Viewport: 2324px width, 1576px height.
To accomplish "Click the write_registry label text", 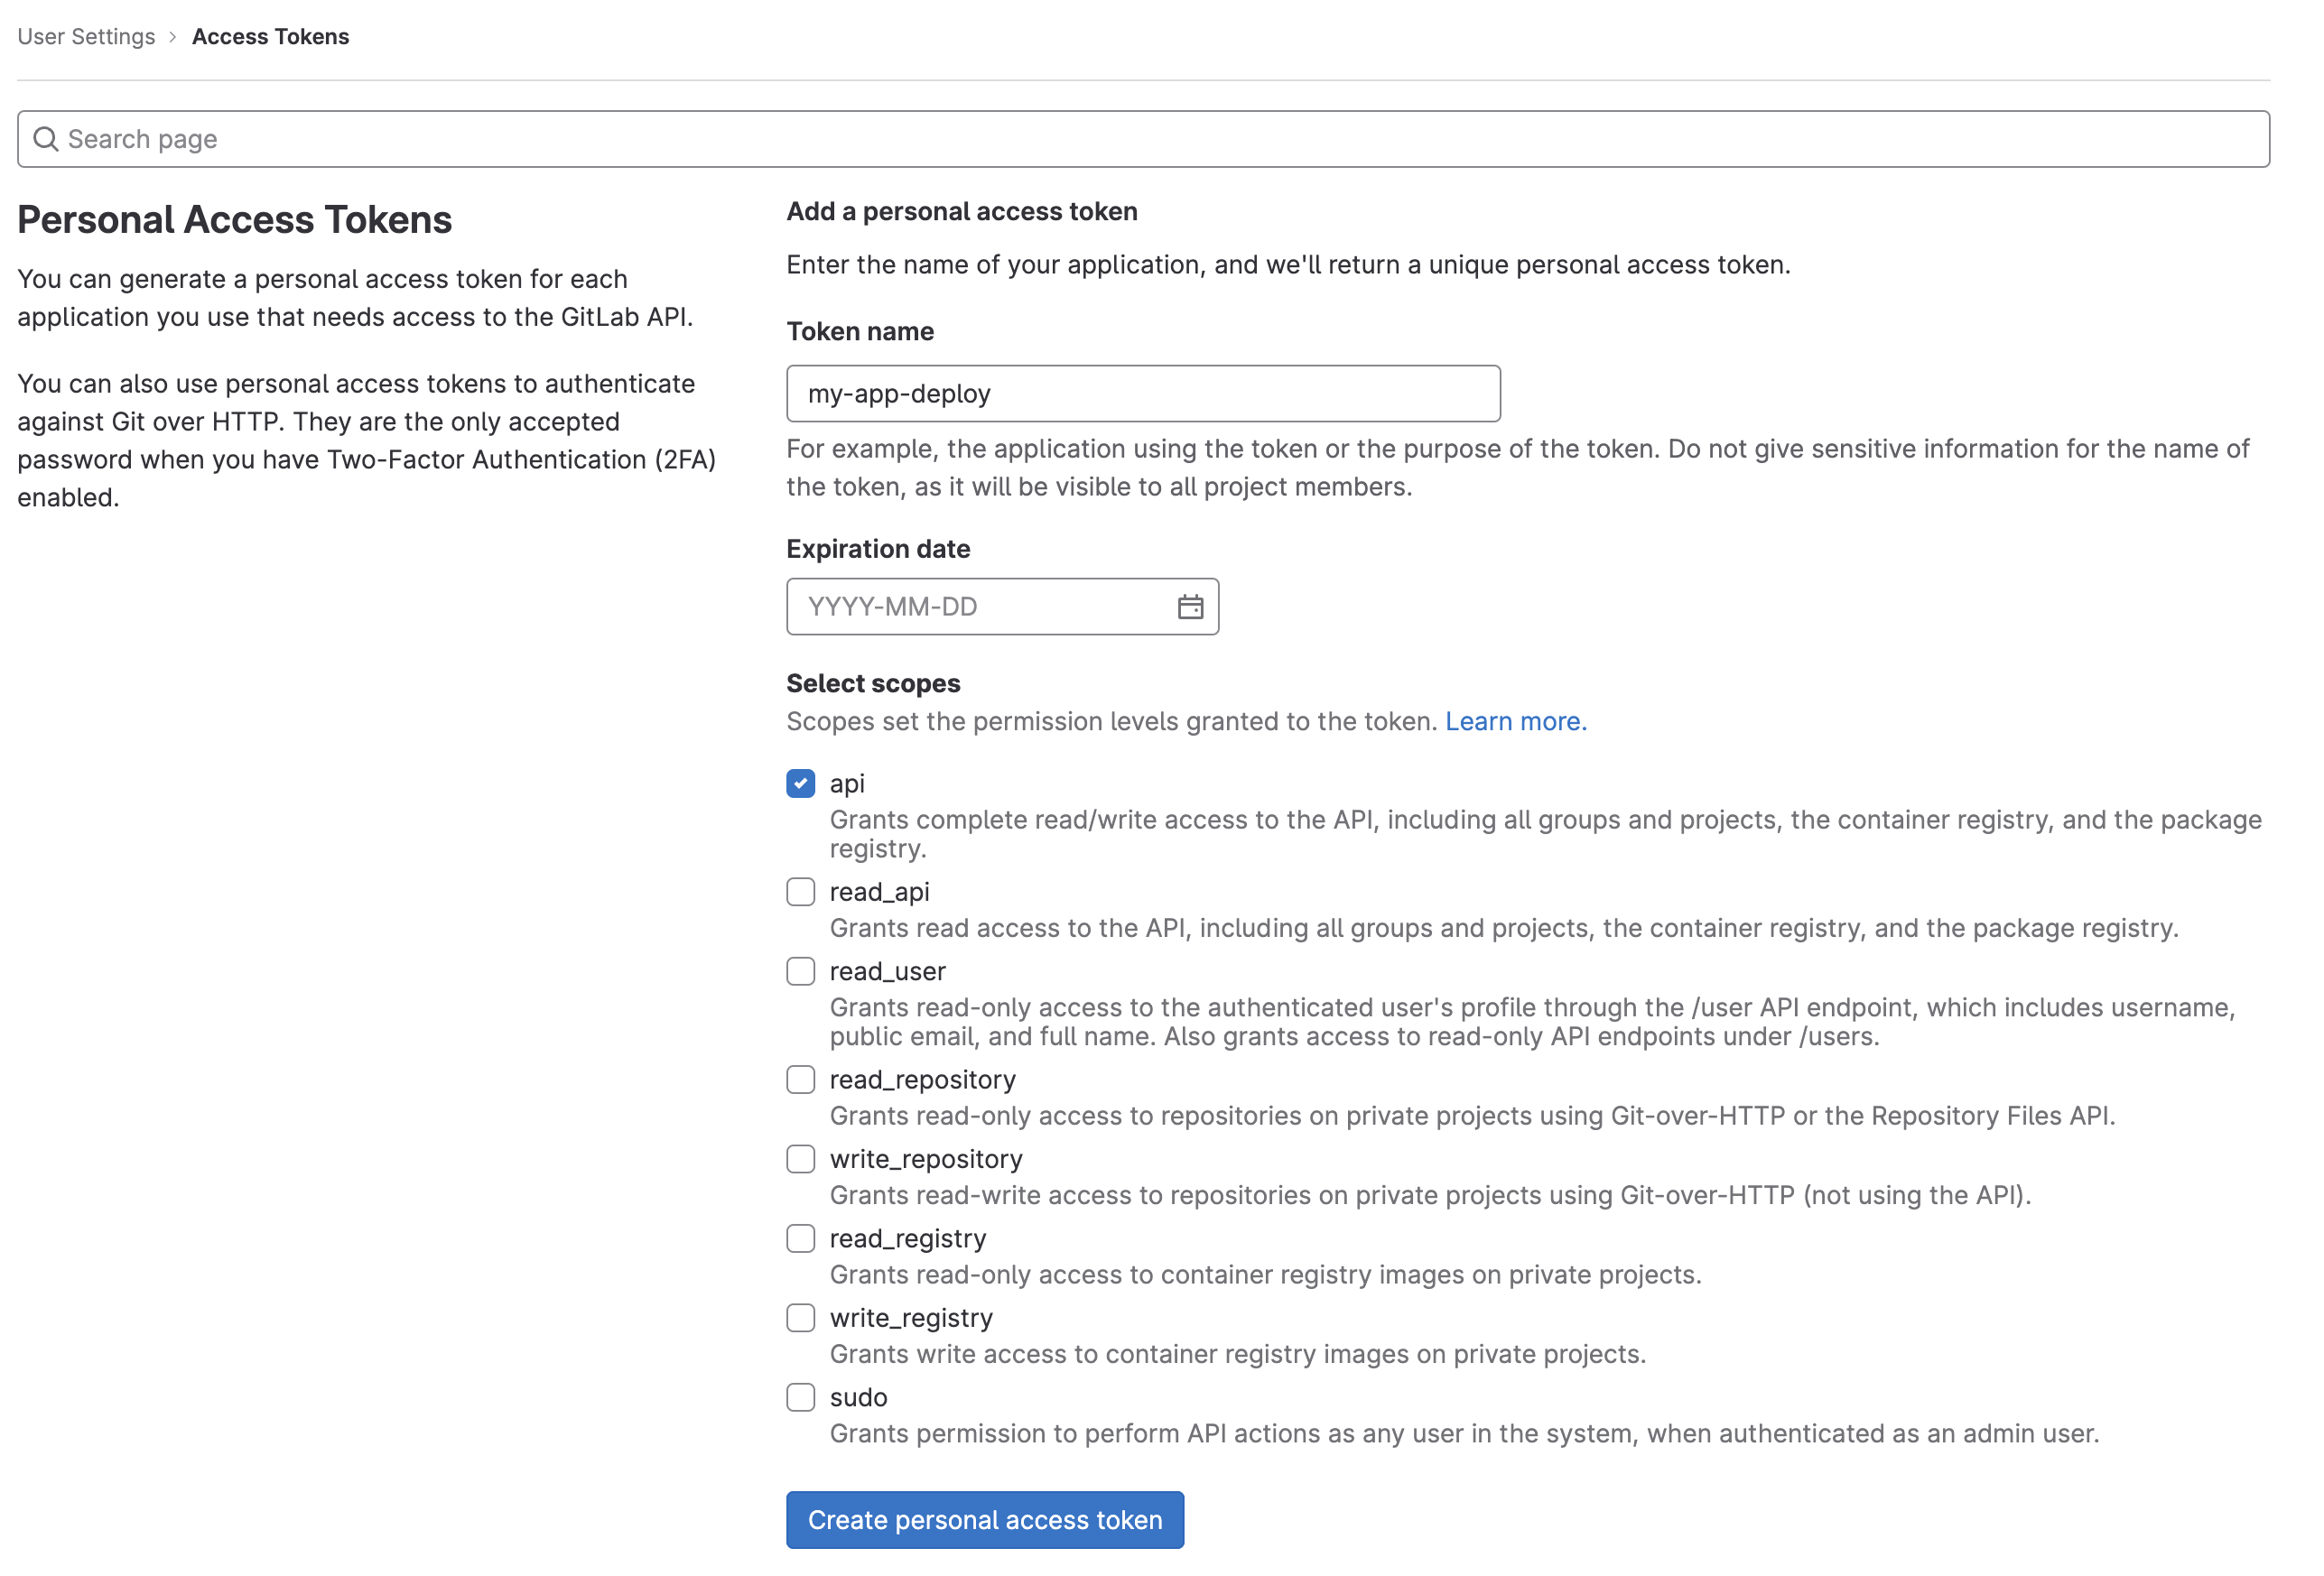I will click(x=911, y=1318).
